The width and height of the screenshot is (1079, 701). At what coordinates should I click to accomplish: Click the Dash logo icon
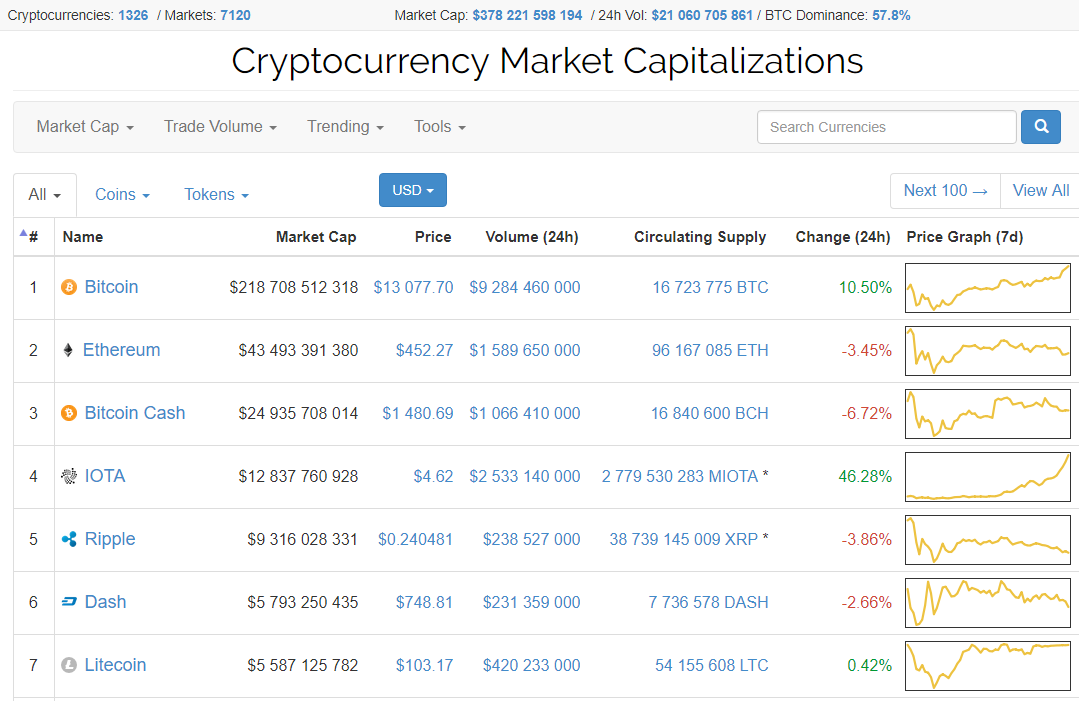[69, 603]
